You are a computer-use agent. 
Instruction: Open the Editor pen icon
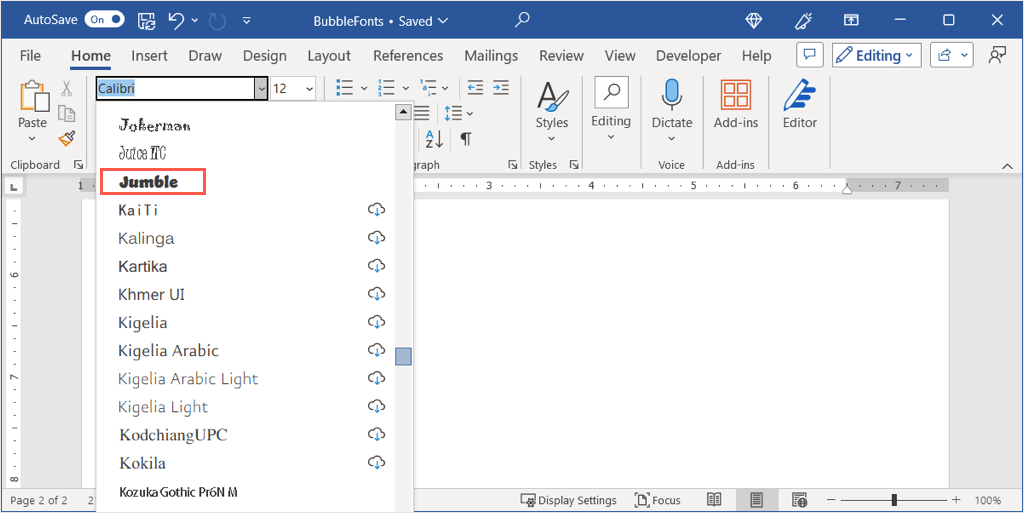(799, 95)
